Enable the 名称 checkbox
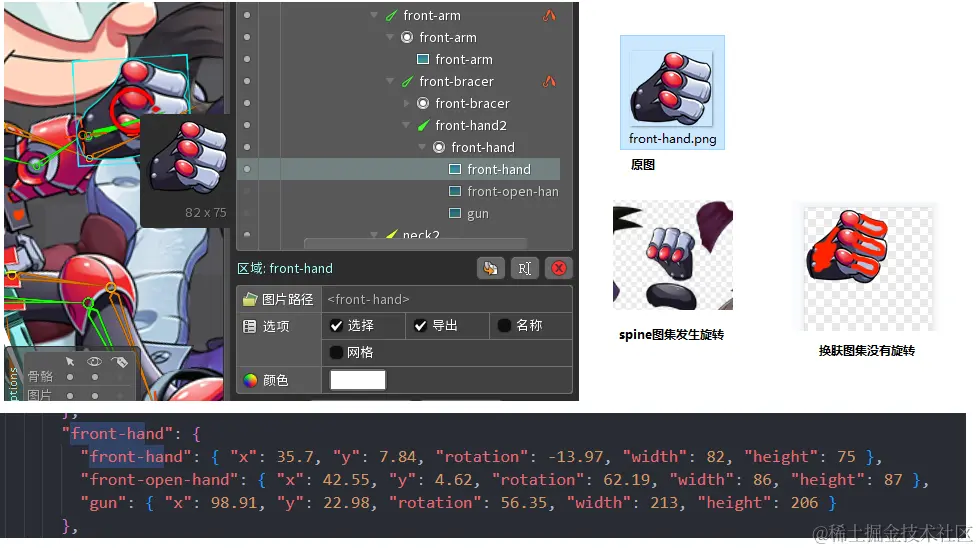Image resolution: width=980 pixels, height=551 pixels. [504, 325]
